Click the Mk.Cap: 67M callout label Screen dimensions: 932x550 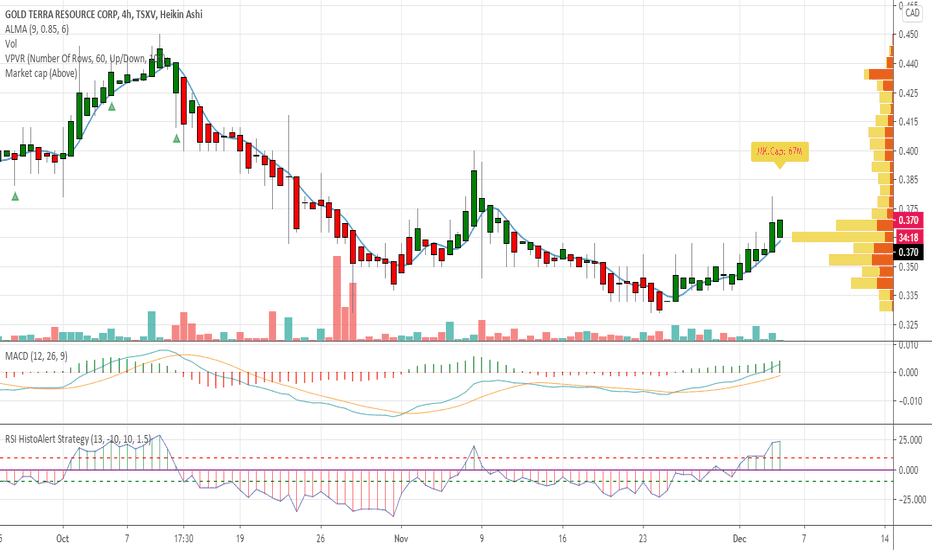pyautogui.click(x=779, y=152)
